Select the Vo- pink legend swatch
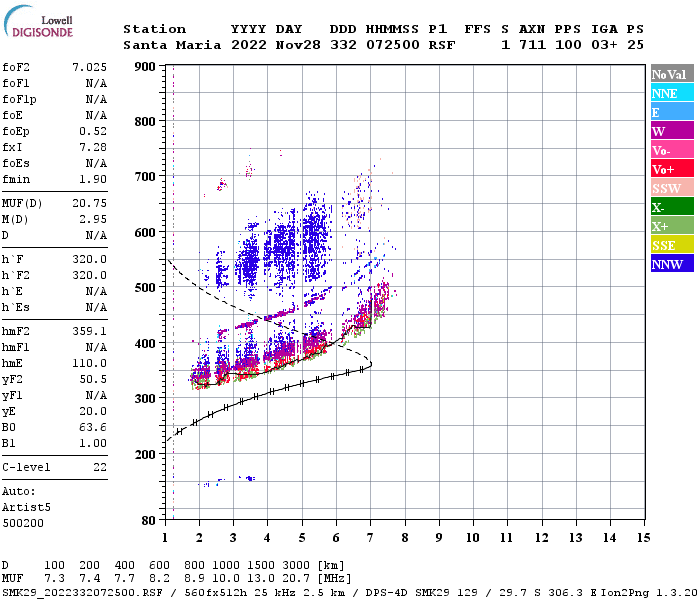Viewport: 700px width, 600px height. tap(672, 150)
